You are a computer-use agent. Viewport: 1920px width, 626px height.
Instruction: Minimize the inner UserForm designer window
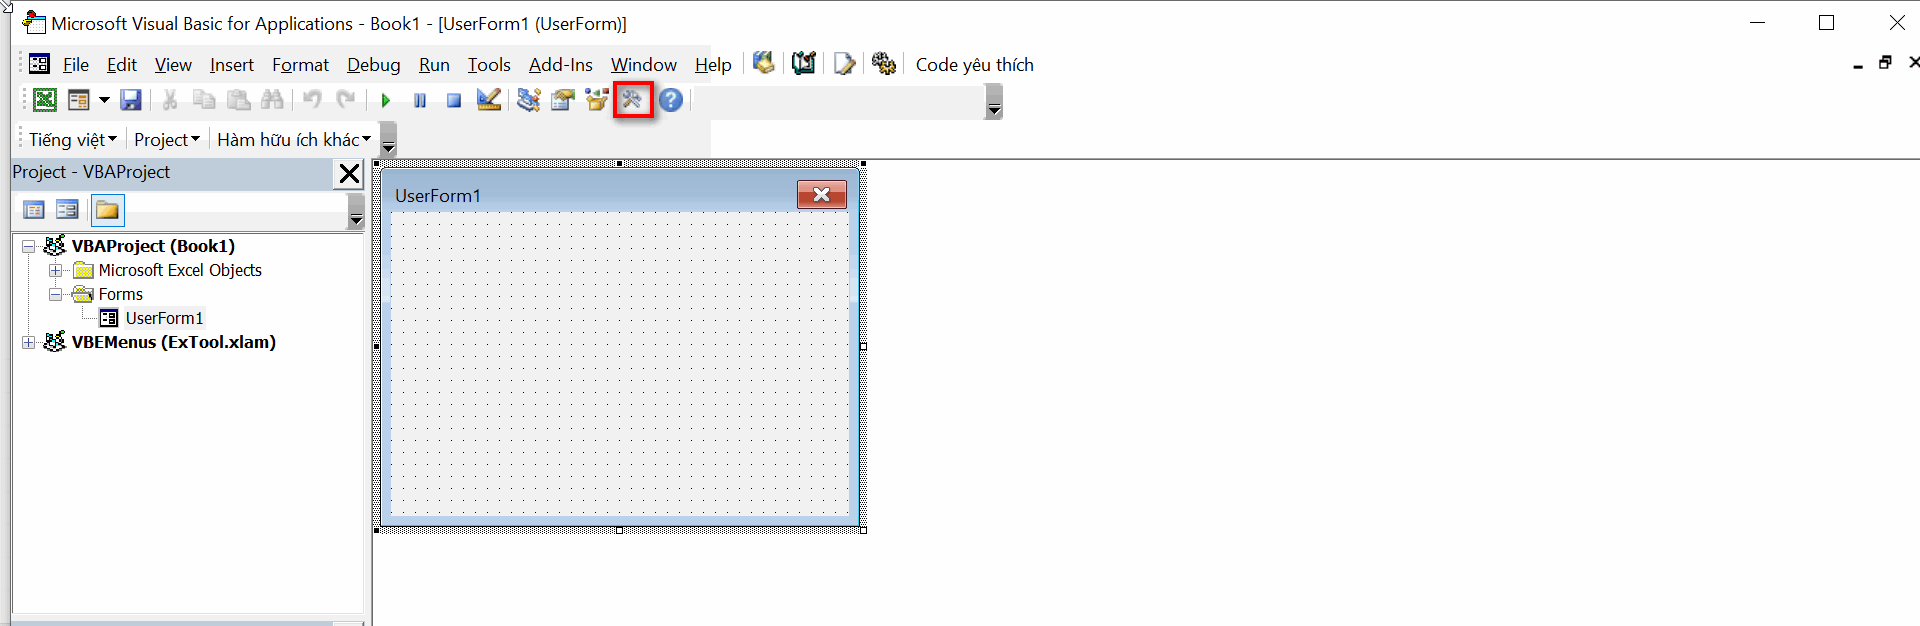pos(1858,65)
